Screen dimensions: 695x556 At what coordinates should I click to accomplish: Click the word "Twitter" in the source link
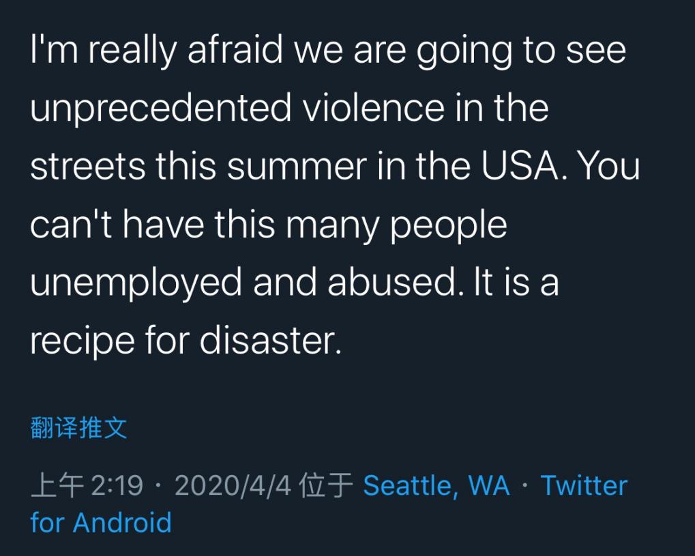pos(584,486)
